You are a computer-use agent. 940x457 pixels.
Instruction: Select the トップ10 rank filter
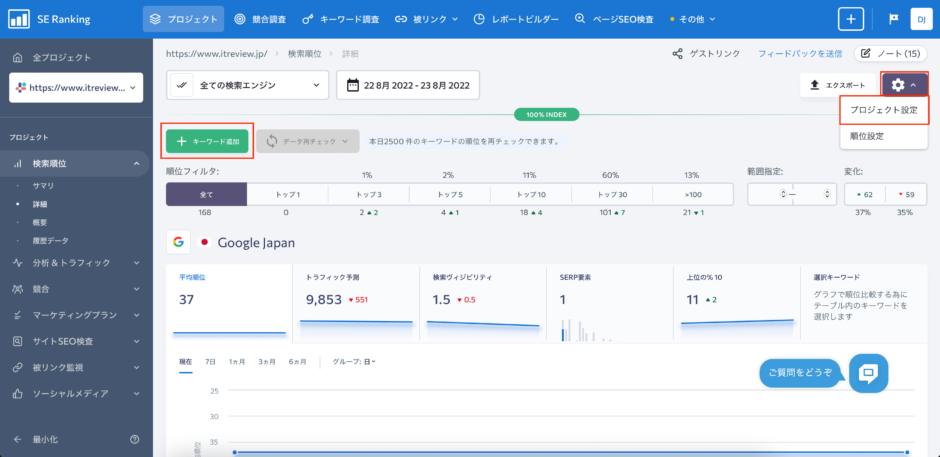pos(537,194)
